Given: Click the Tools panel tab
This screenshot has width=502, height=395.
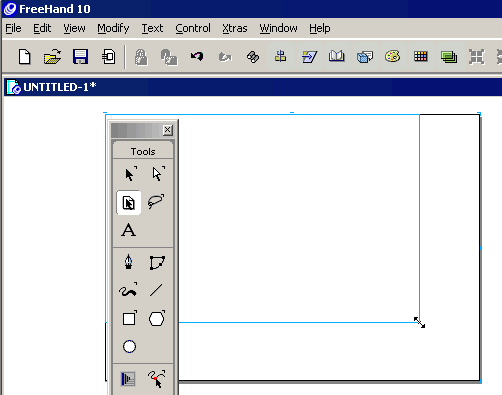Looking at the screenshot, I should pyautogui.click(x=143, y=151).
